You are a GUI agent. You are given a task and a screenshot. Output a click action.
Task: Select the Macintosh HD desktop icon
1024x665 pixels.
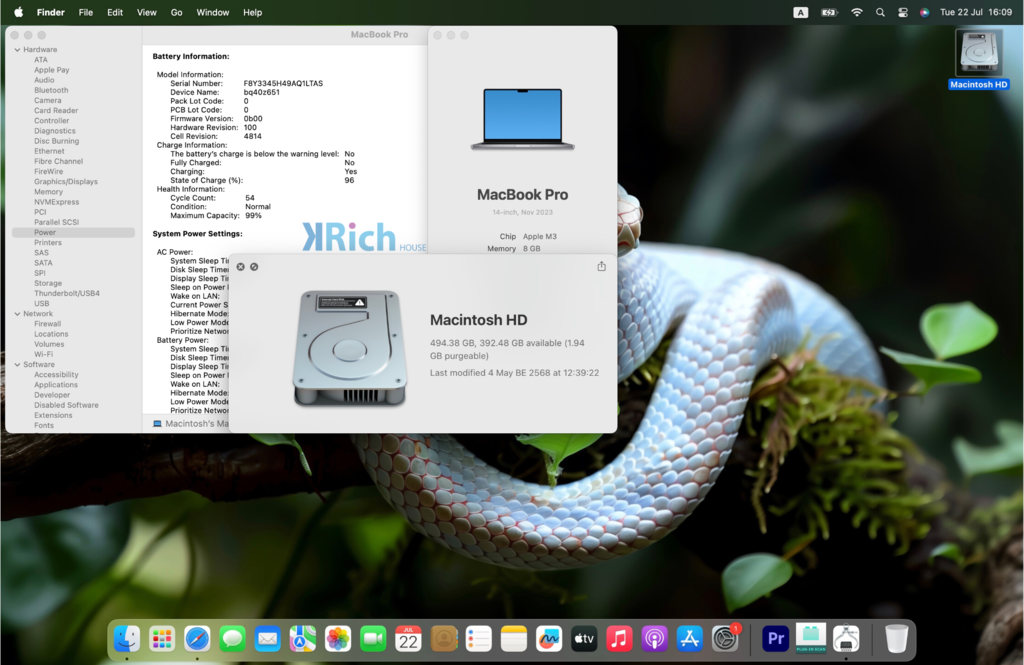pyautogui.click(x=978, y=59)
